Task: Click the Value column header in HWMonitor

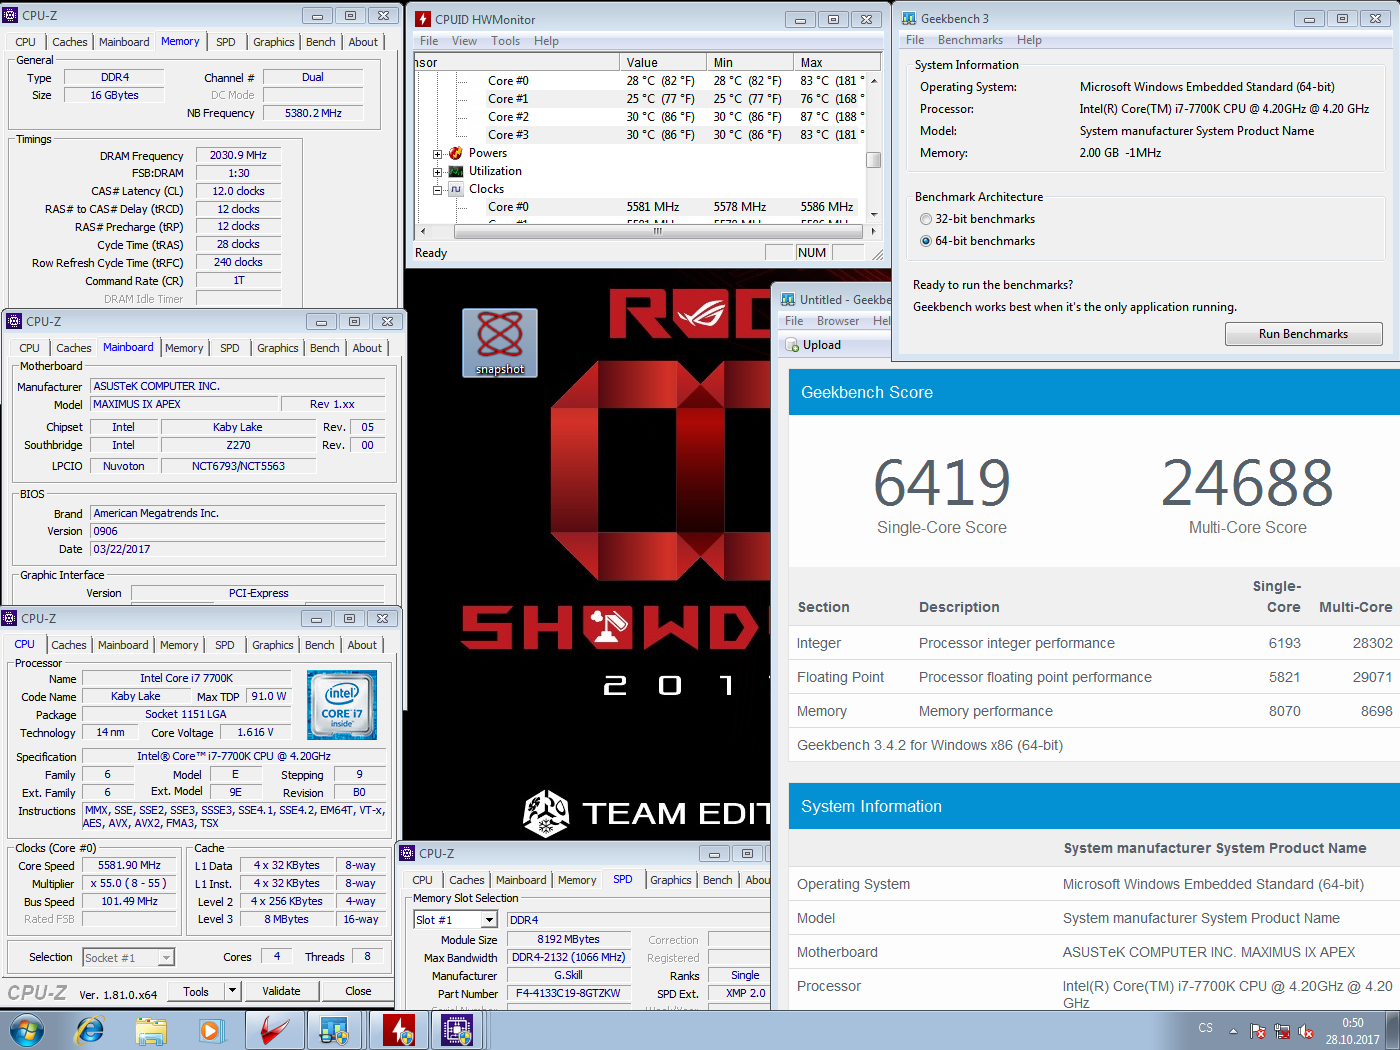Action: (663, 62)
